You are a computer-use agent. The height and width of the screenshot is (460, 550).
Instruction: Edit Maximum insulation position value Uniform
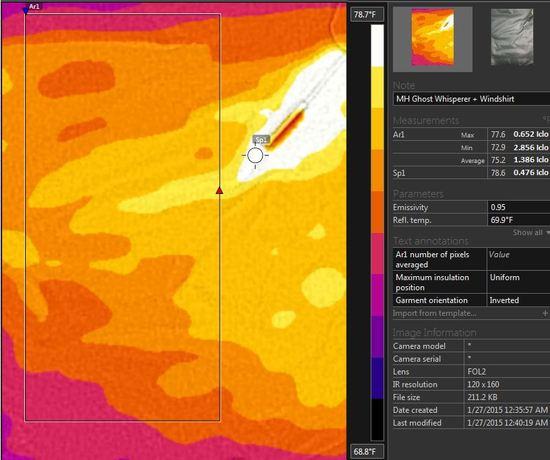pos(519,282)
